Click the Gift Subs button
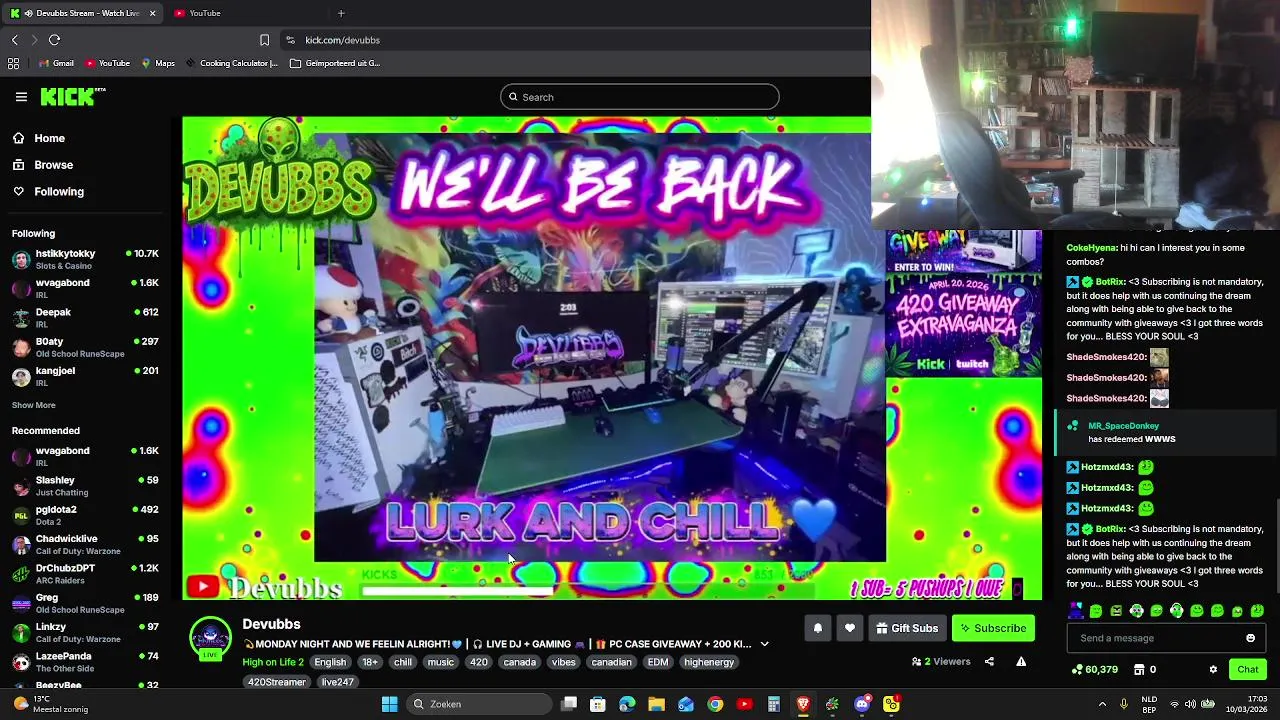The height and width of the screenshot is (720, 1280). pos(908,628)
